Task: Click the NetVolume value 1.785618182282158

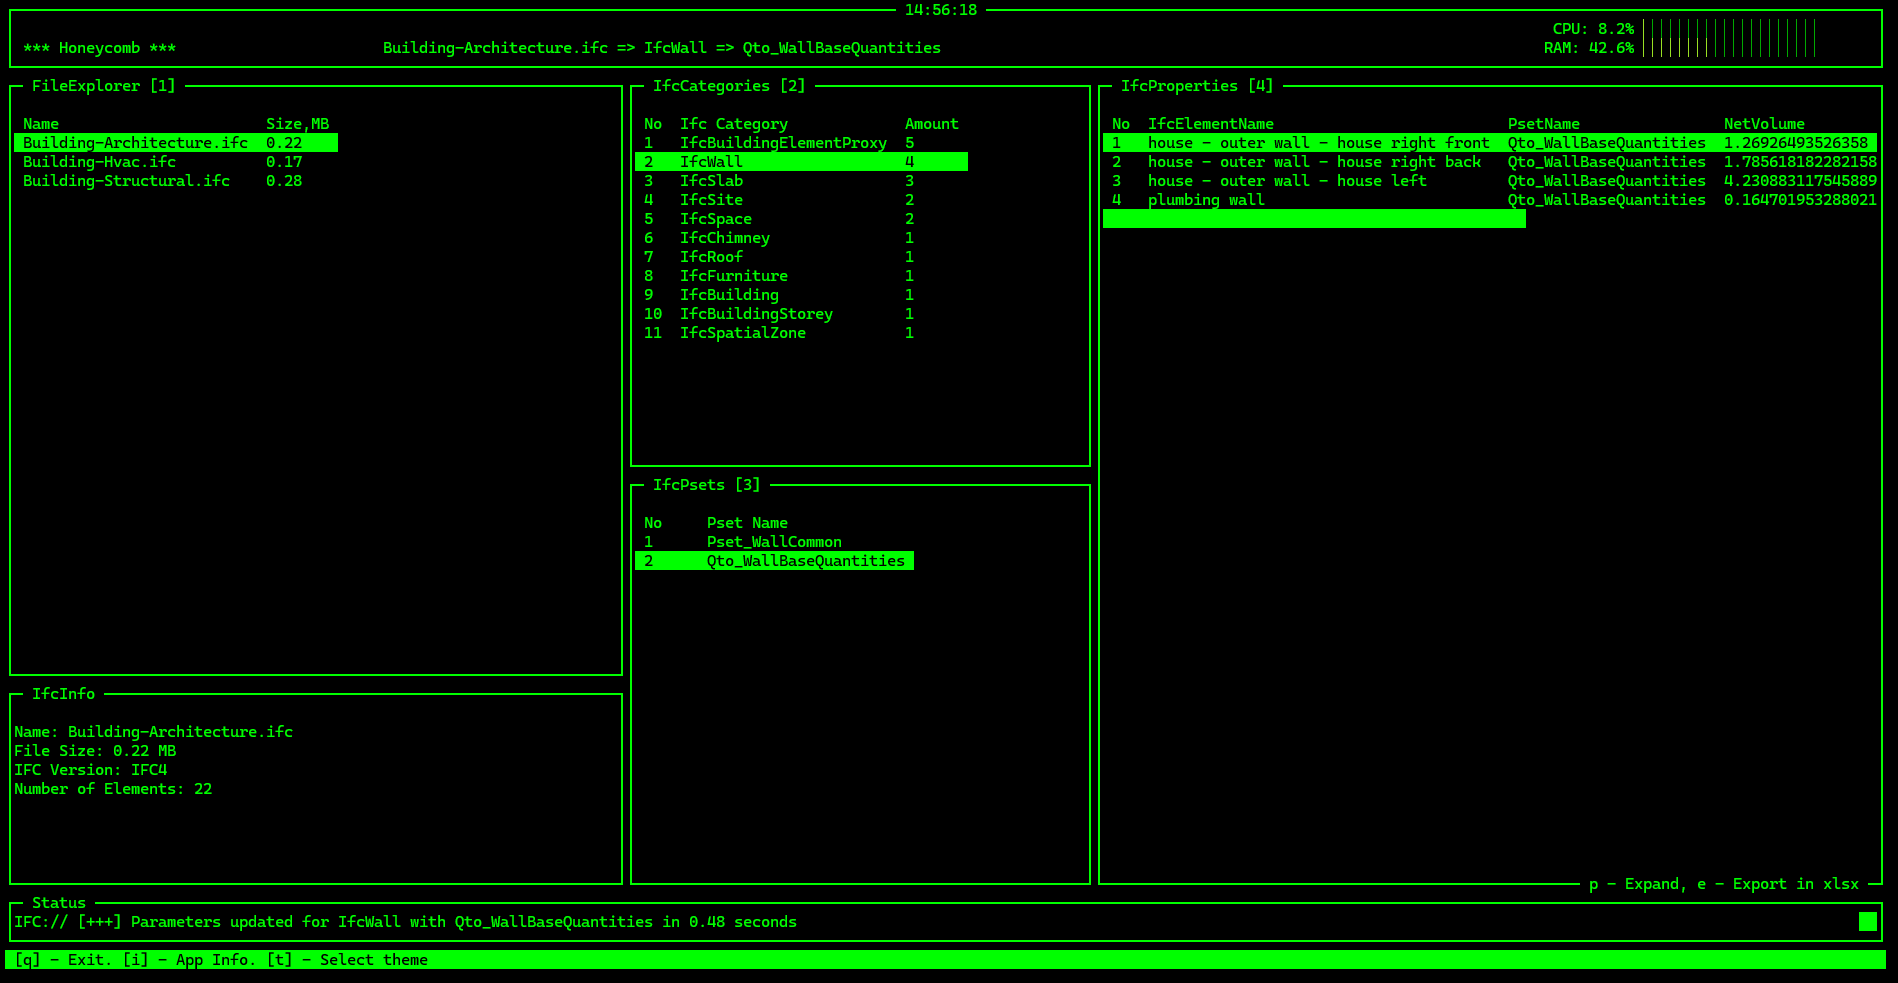Action: (1800, 162)
